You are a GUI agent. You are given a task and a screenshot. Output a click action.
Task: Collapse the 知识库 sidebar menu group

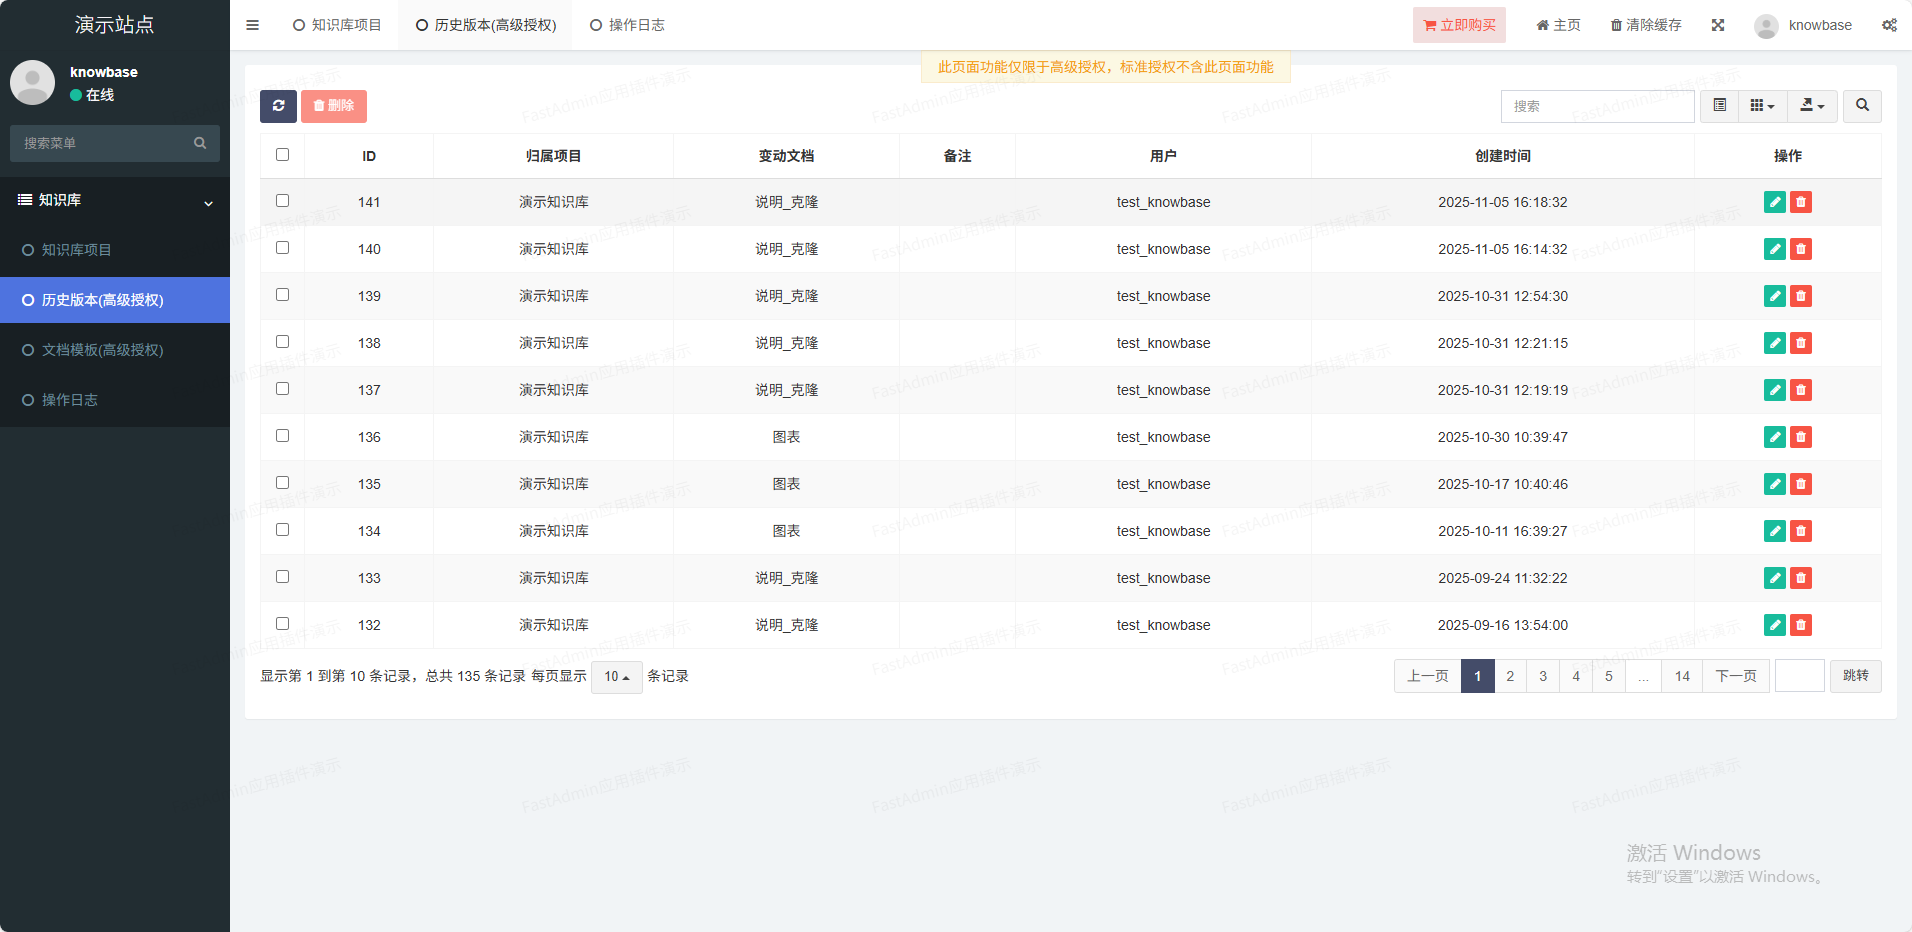[115, 200]
